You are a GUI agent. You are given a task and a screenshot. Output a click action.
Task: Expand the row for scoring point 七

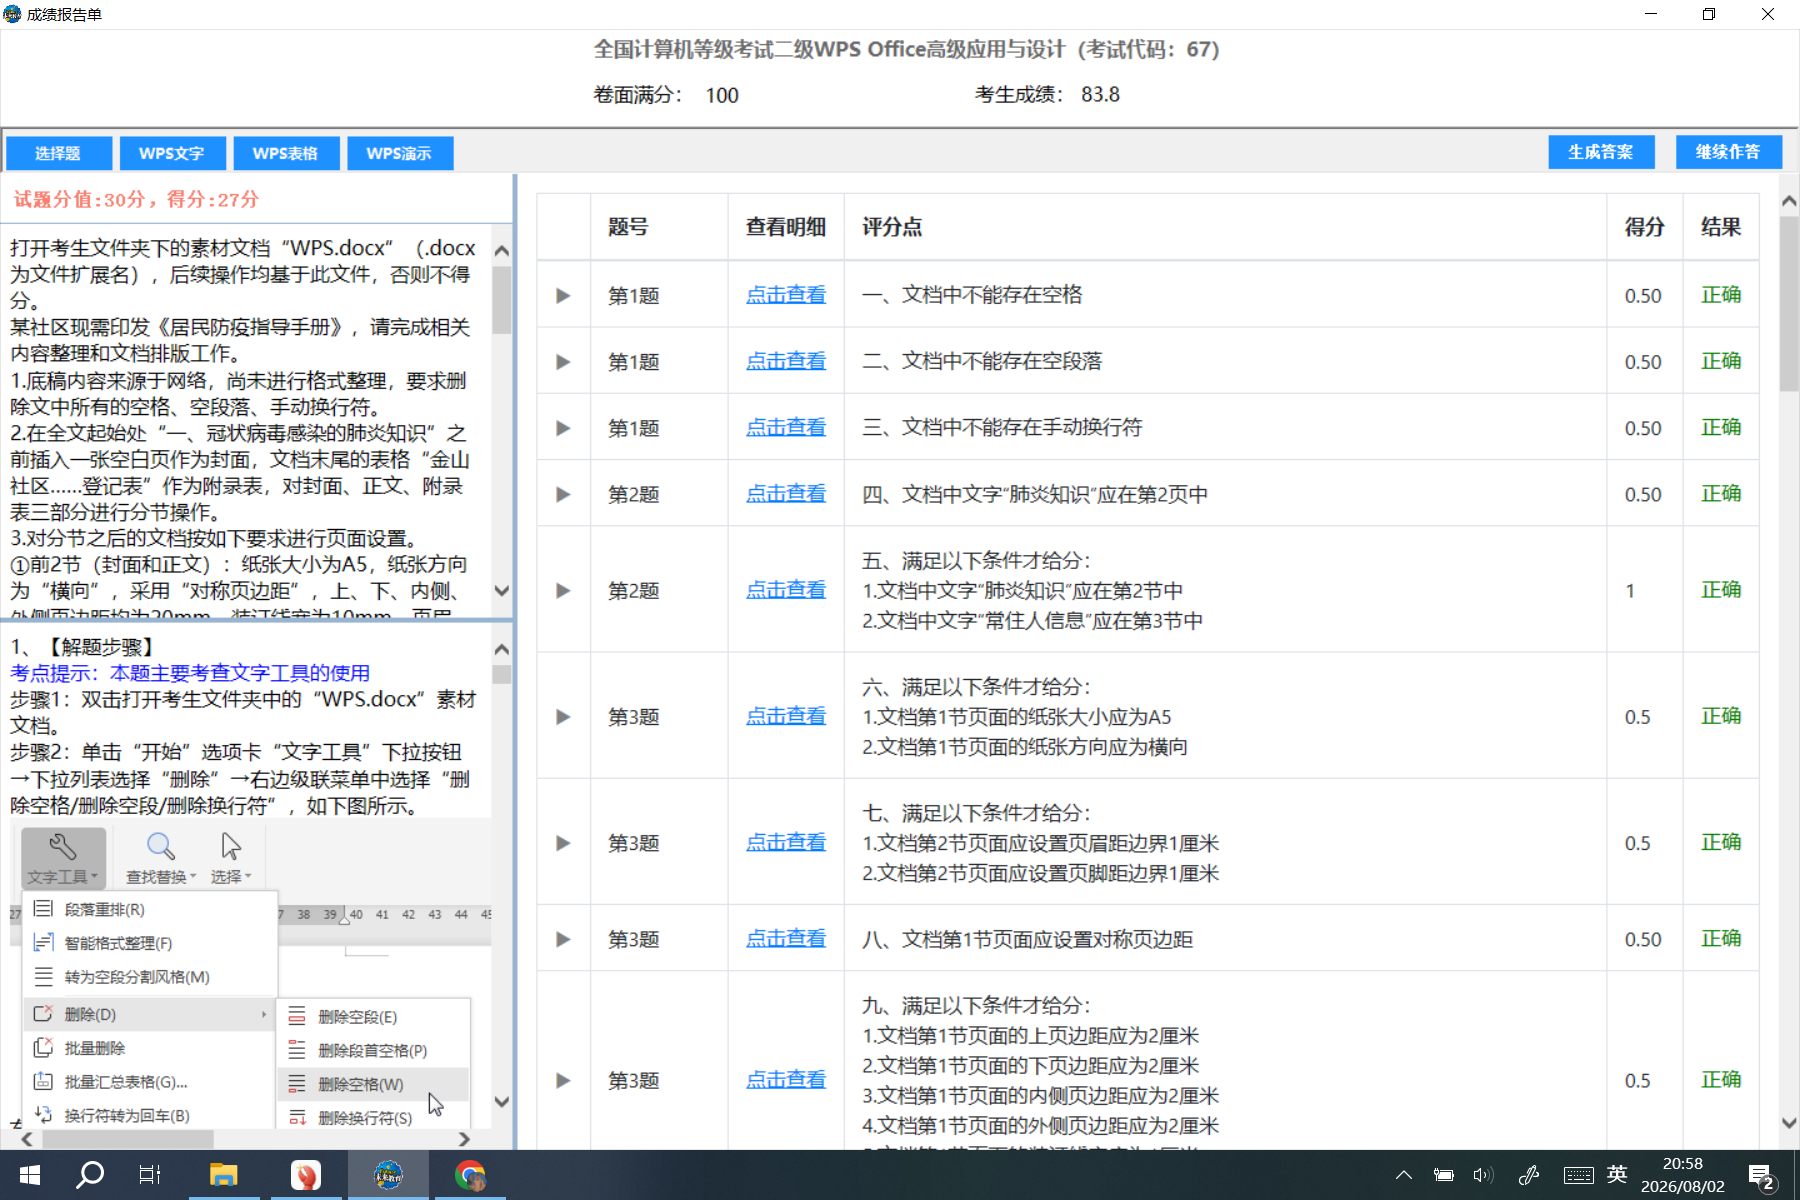pyautogui.click(x=563, y=843)
